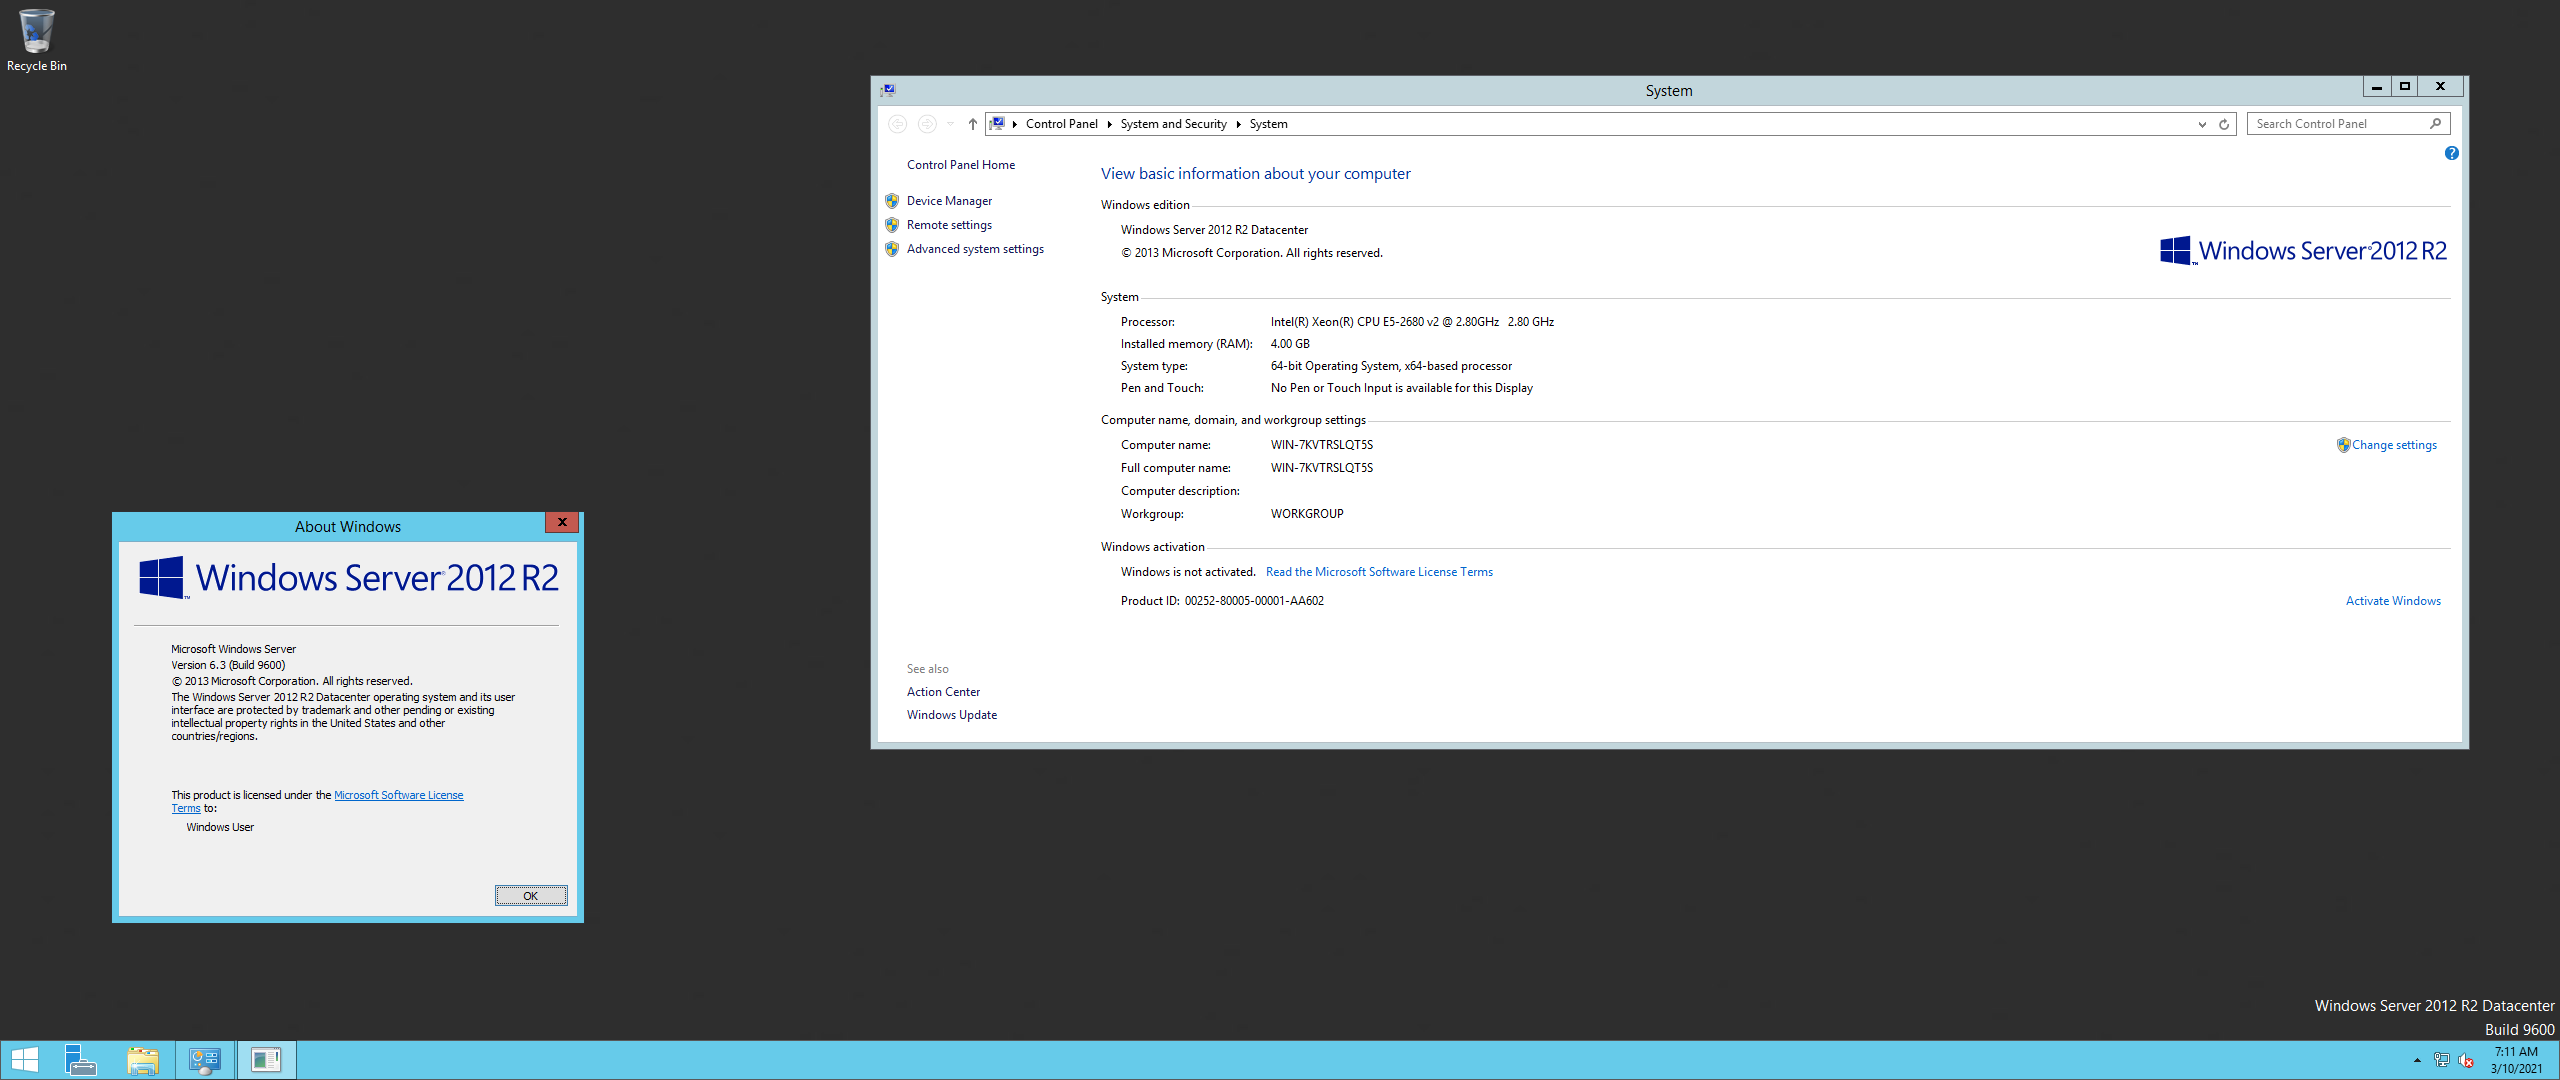This screenshot has width=2560, height=1080.
Task: Open Action Center under See also
Action: pos(943,692)
